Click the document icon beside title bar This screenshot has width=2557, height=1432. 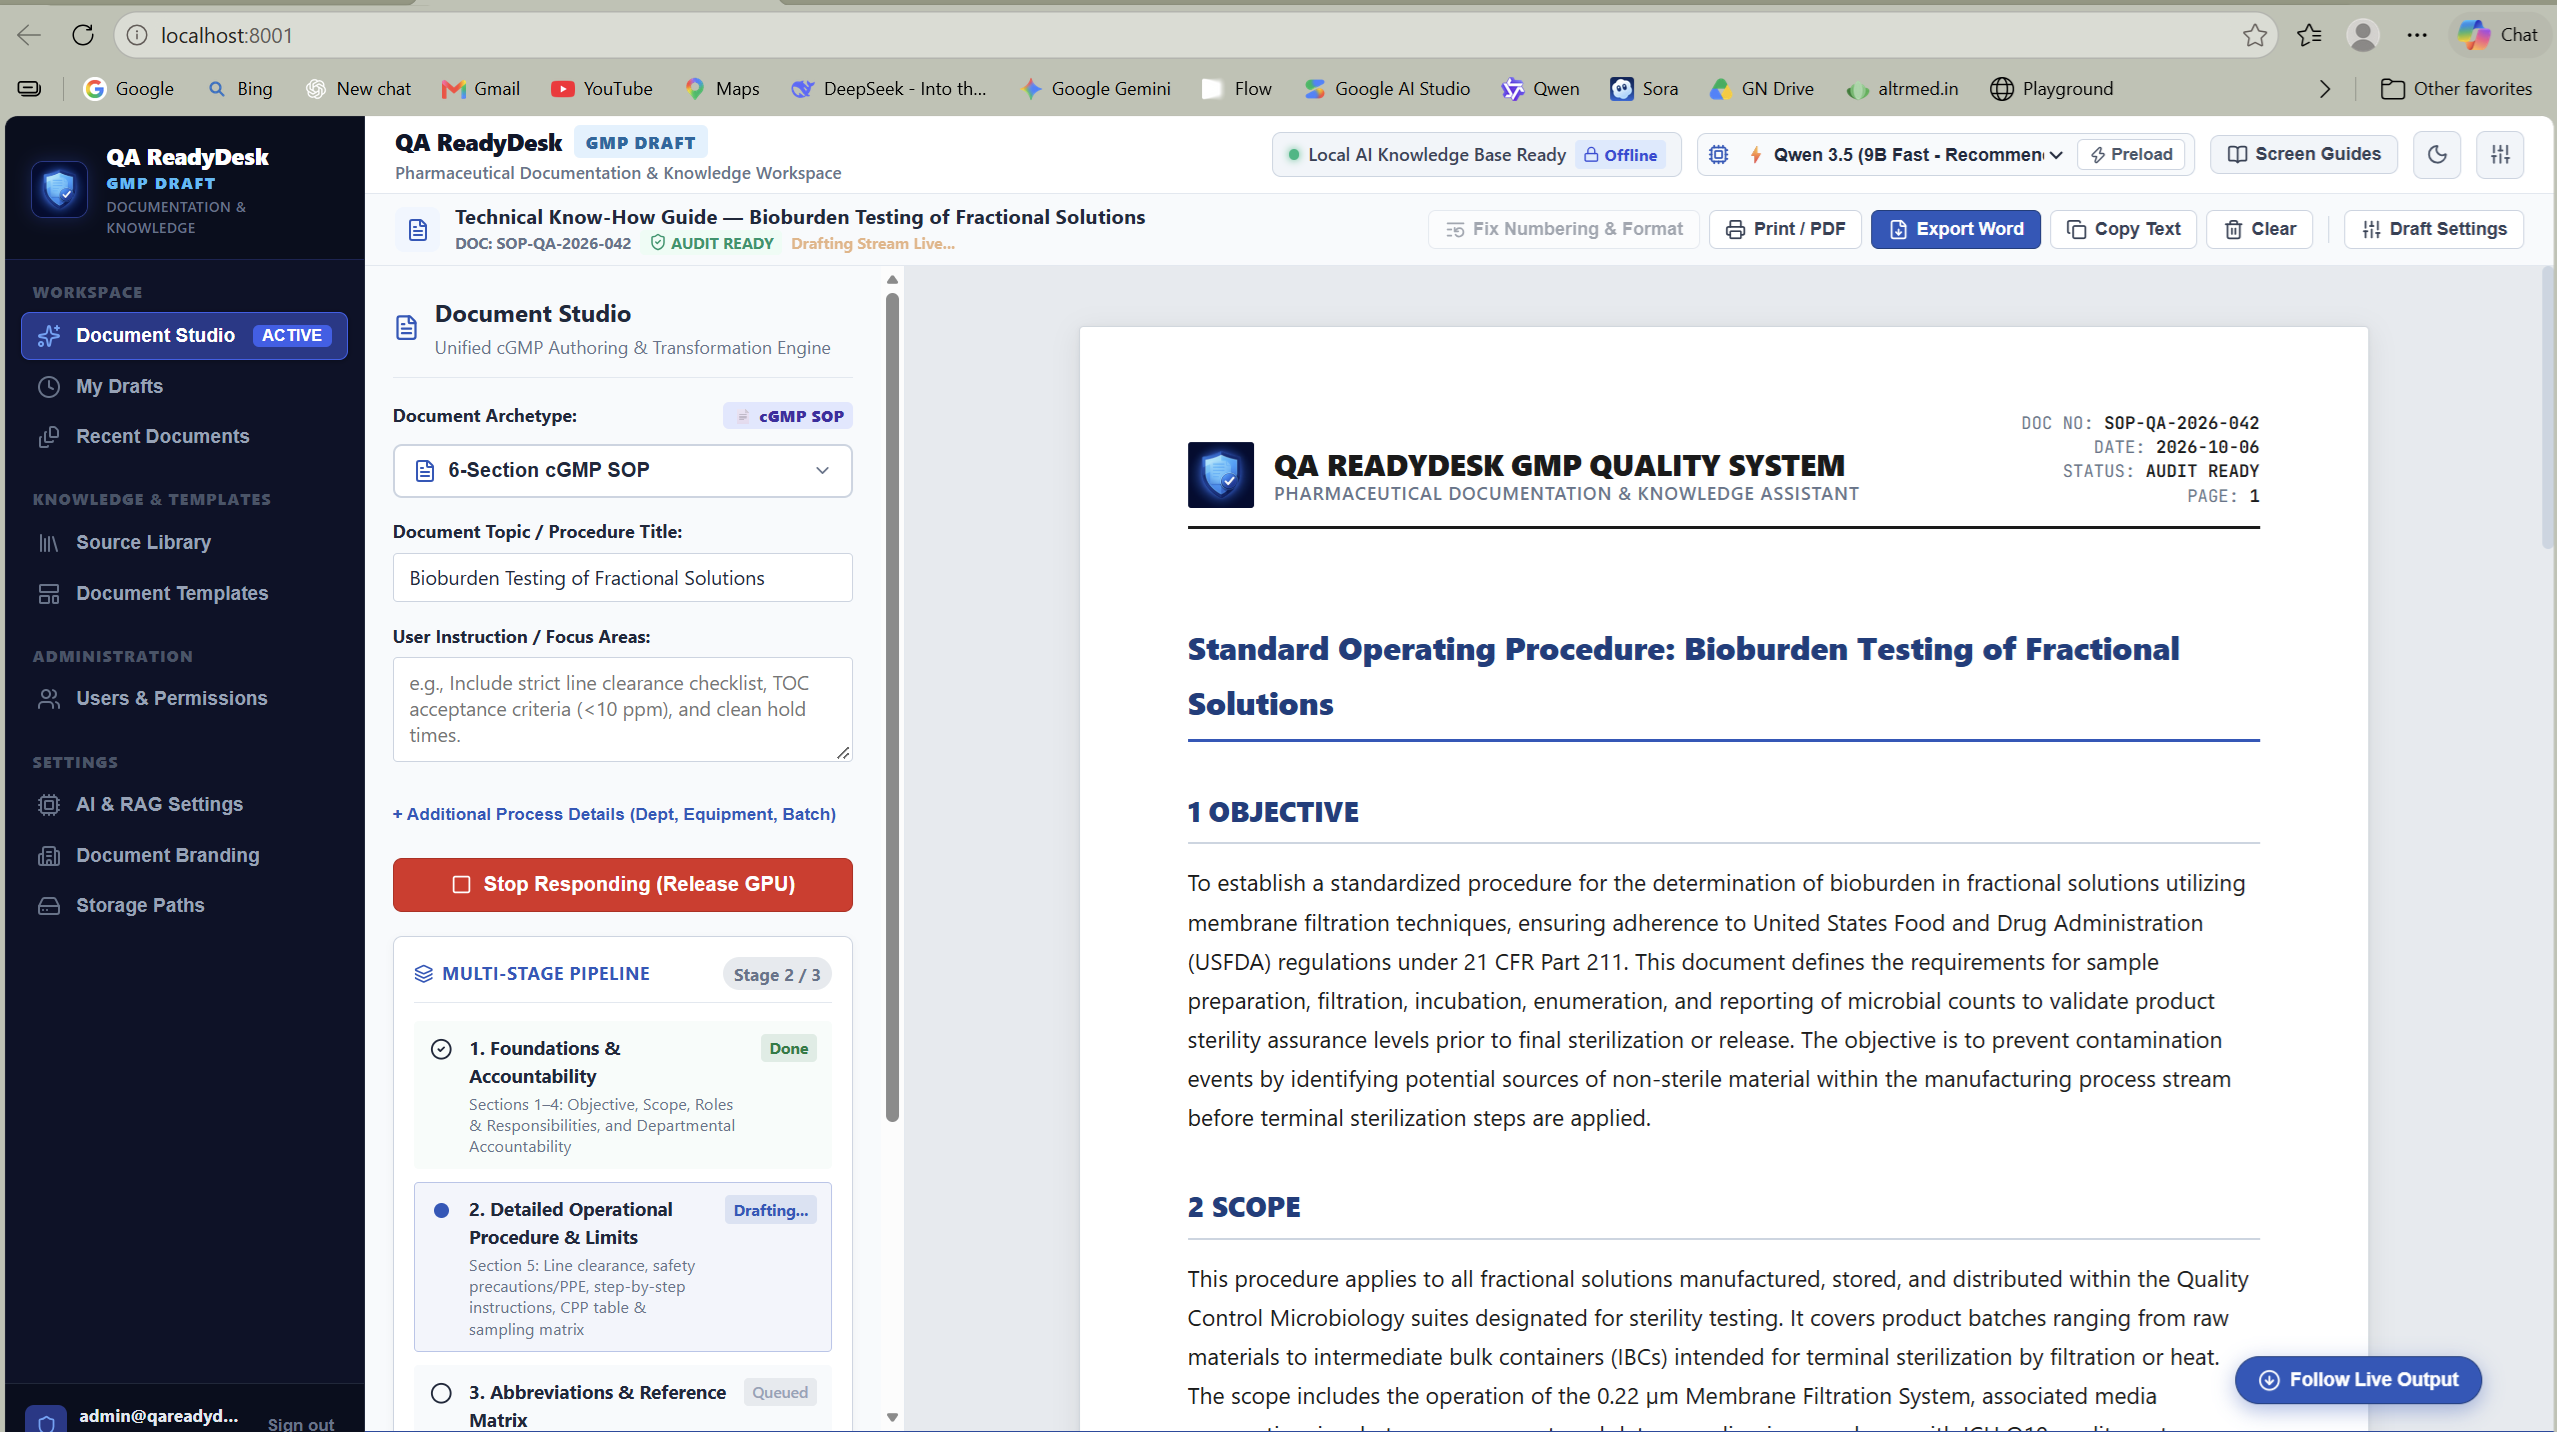[418, 229]
